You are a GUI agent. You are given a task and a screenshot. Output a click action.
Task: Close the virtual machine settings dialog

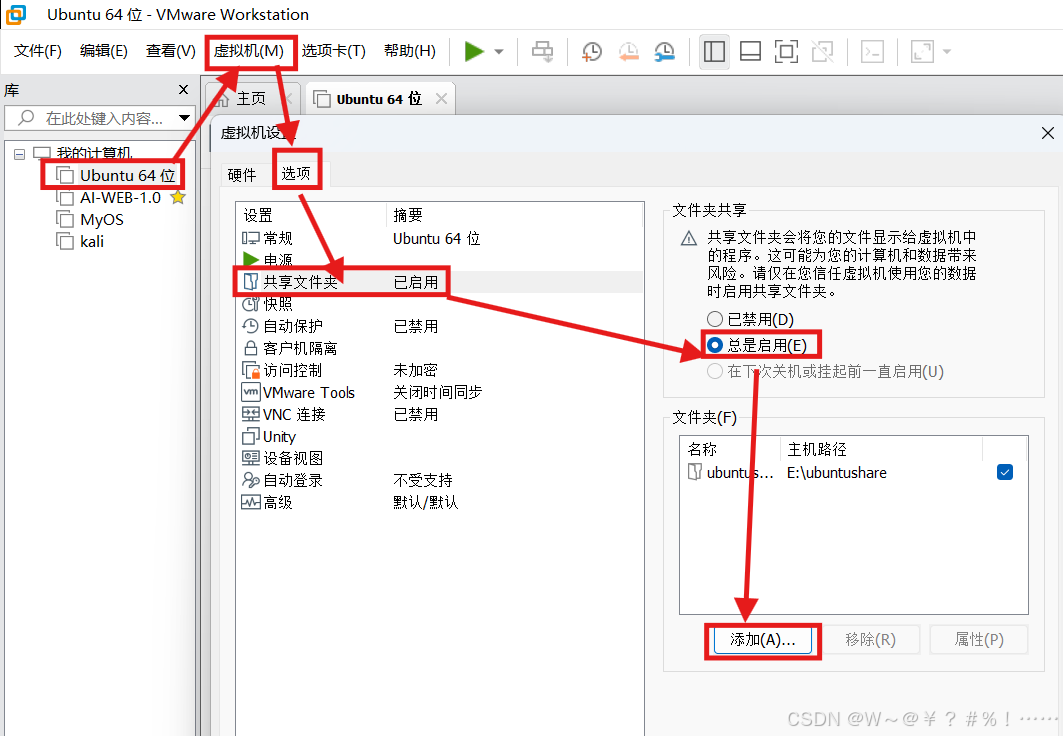[x=1047, y=133]
